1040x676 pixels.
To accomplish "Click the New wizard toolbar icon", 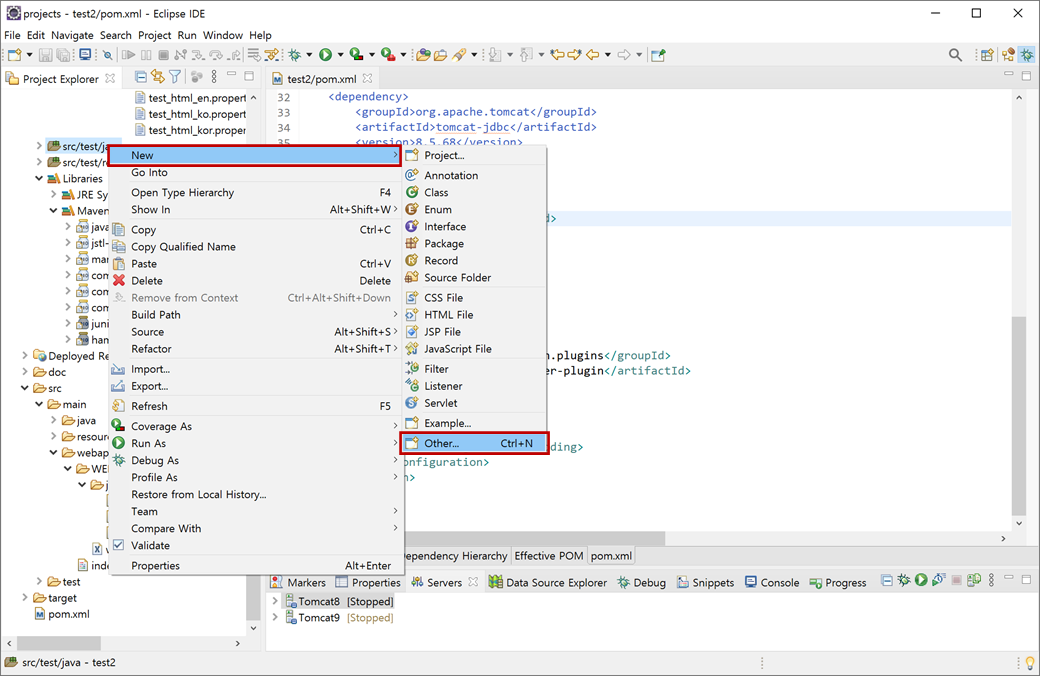I will coord(15,55).
